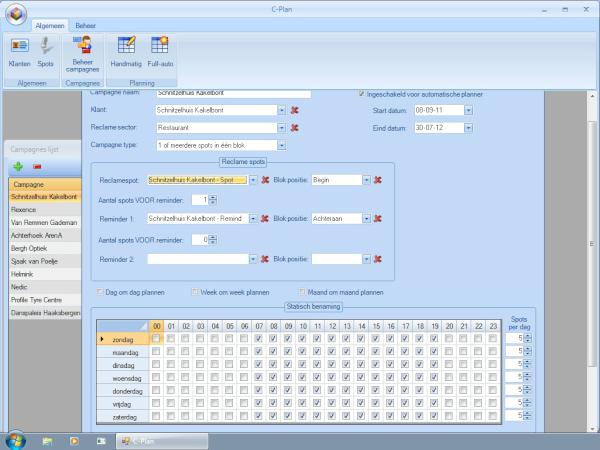Click the C-Plan application orb button

16,14
